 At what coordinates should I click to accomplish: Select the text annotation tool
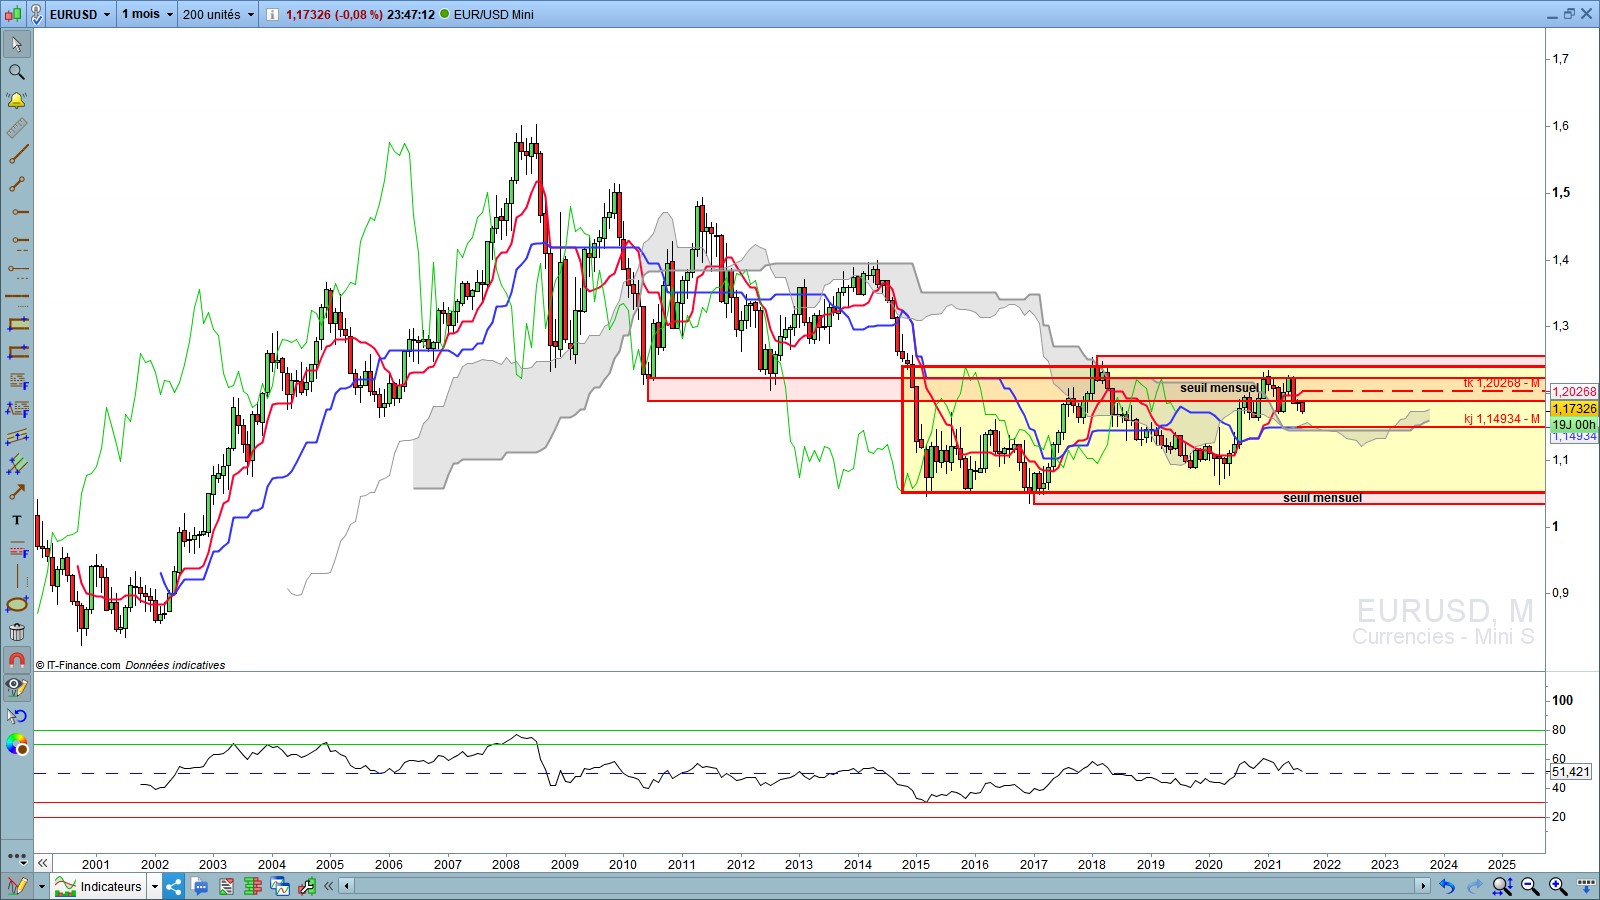click(16, 520)
